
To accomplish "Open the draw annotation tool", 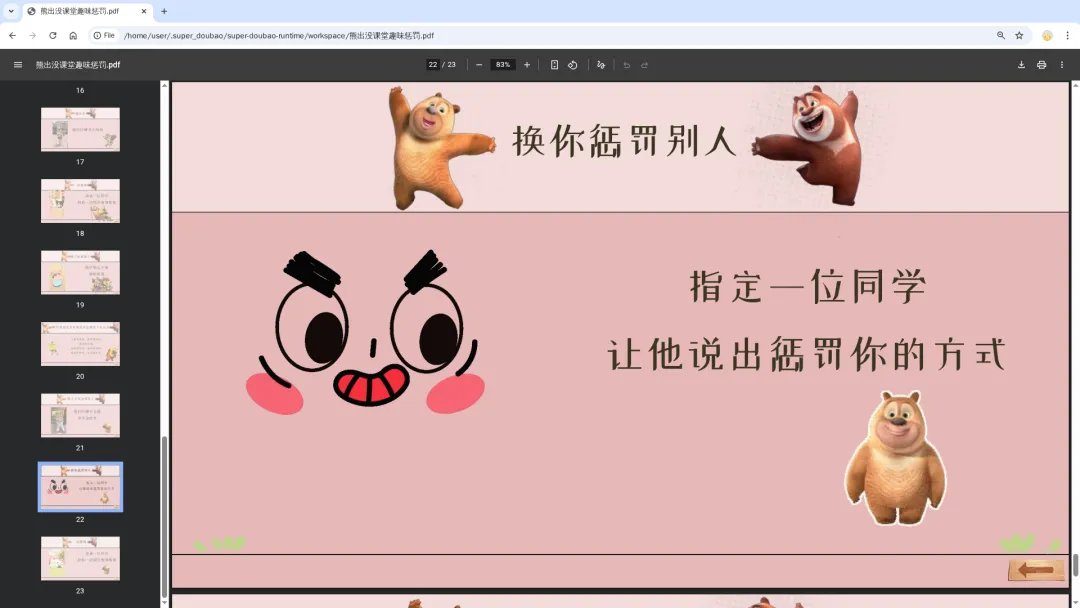I will coord(601,65).
